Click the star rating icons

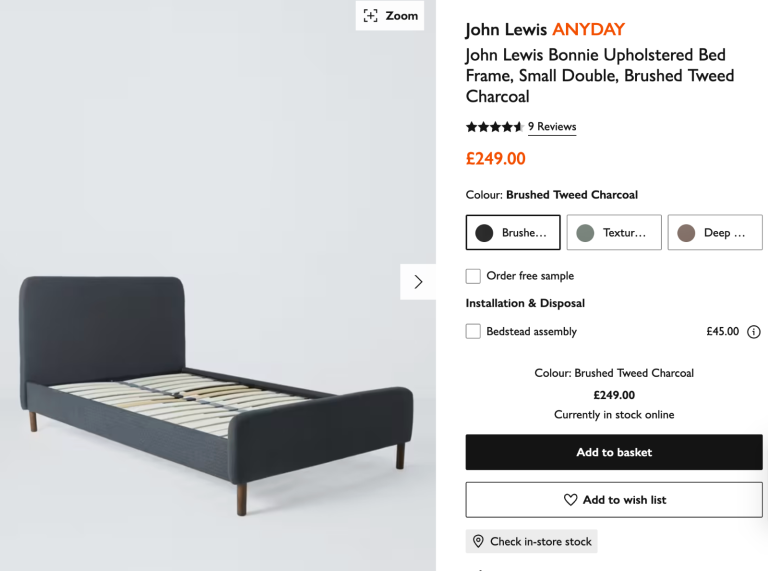point(494,127)
